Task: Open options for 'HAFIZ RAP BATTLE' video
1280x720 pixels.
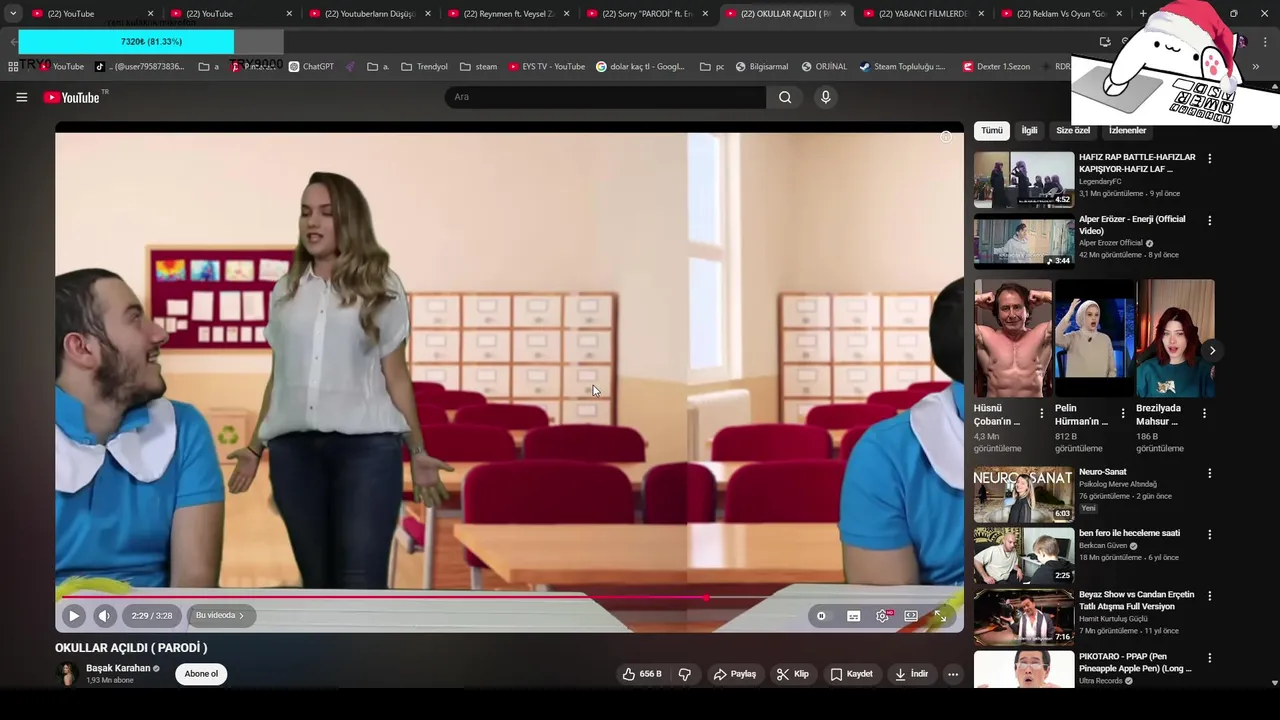Action: pyautogui.click(x=1209, y=159)
